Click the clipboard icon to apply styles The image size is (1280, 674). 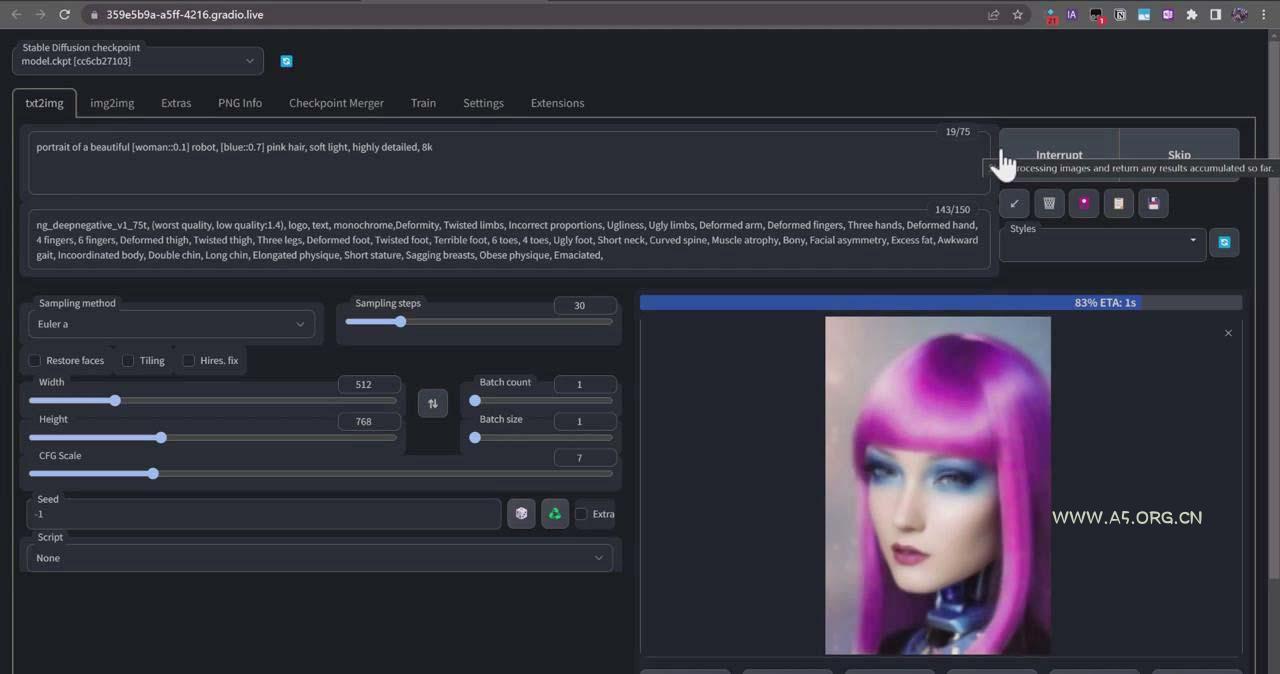1119,204
